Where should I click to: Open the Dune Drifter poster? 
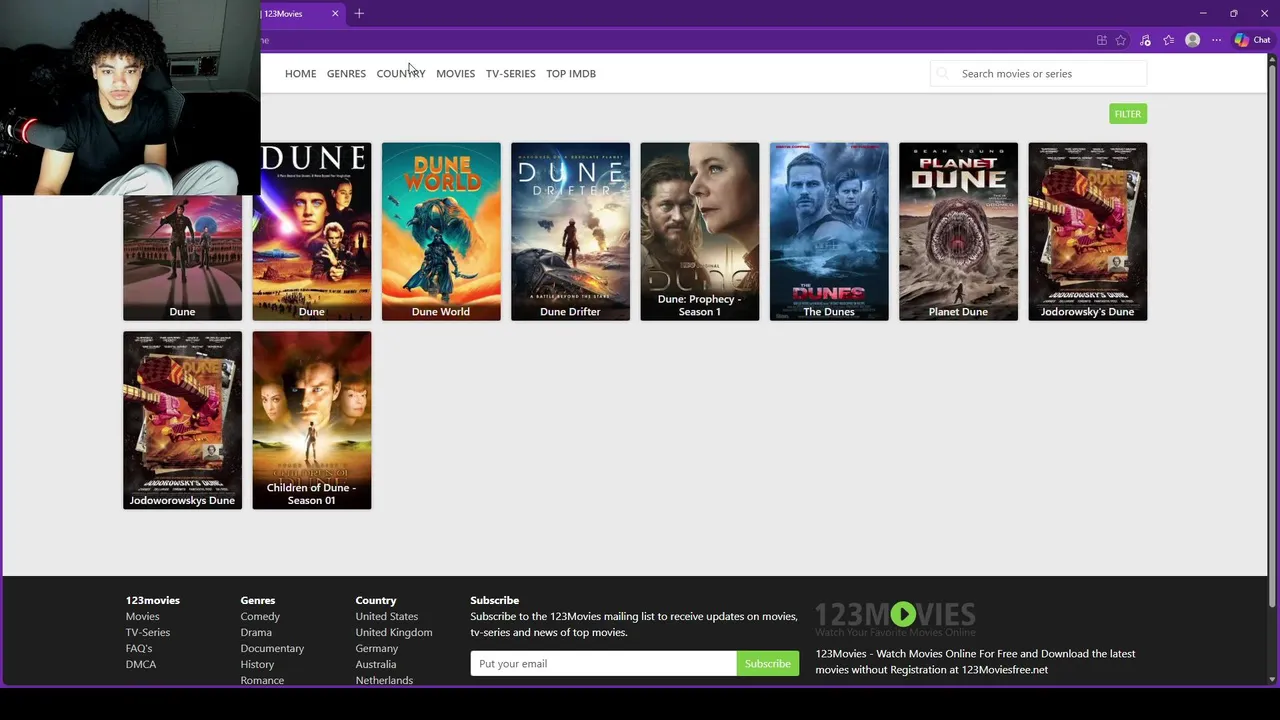pyautogui.click(x=570, y=231)
